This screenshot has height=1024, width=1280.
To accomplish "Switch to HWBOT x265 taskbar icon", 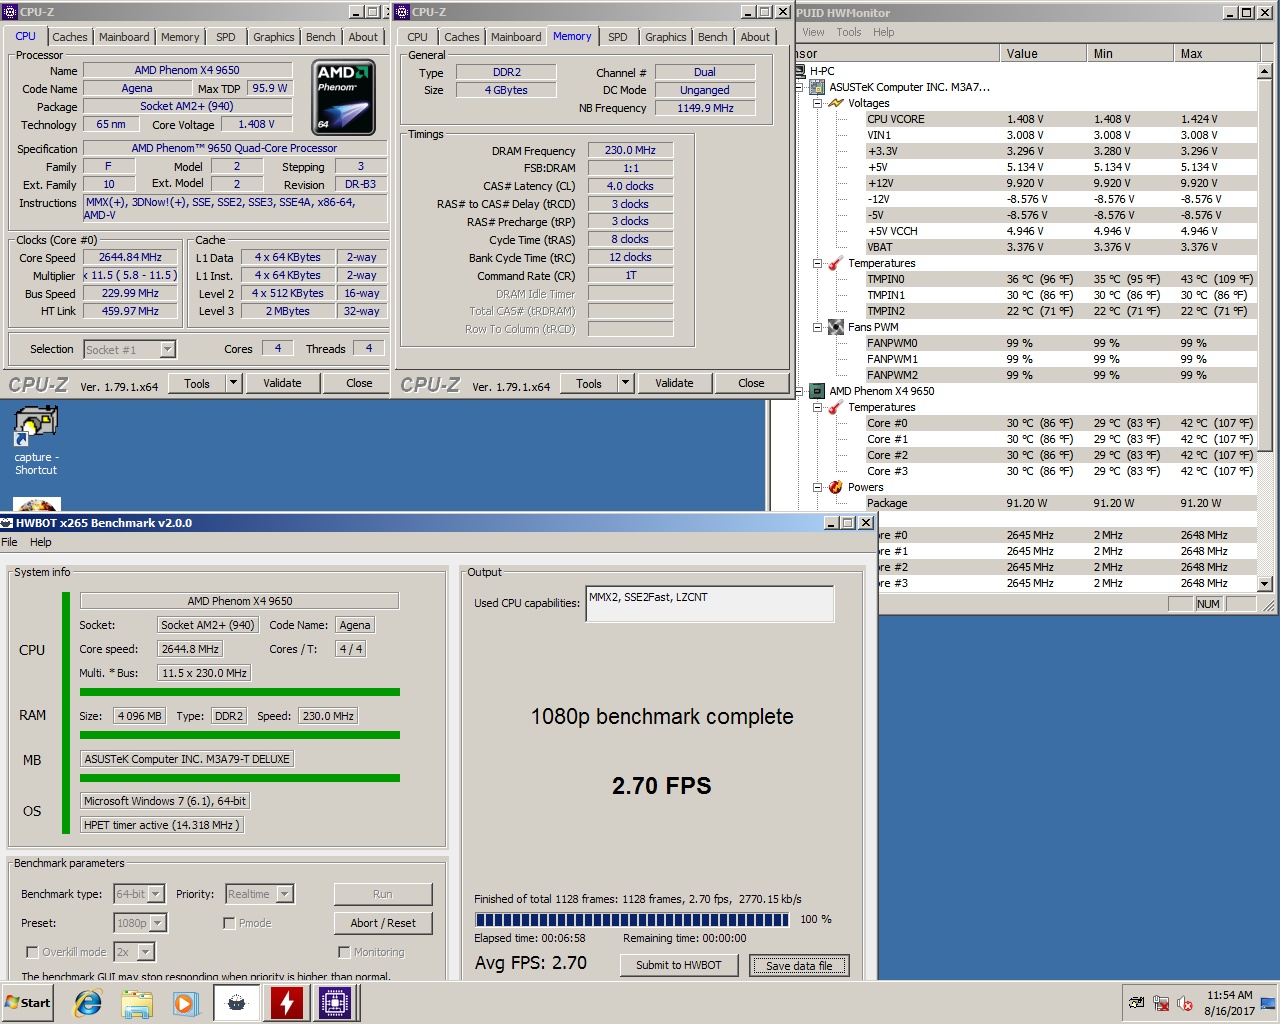I will click(x=237, y=1003).
